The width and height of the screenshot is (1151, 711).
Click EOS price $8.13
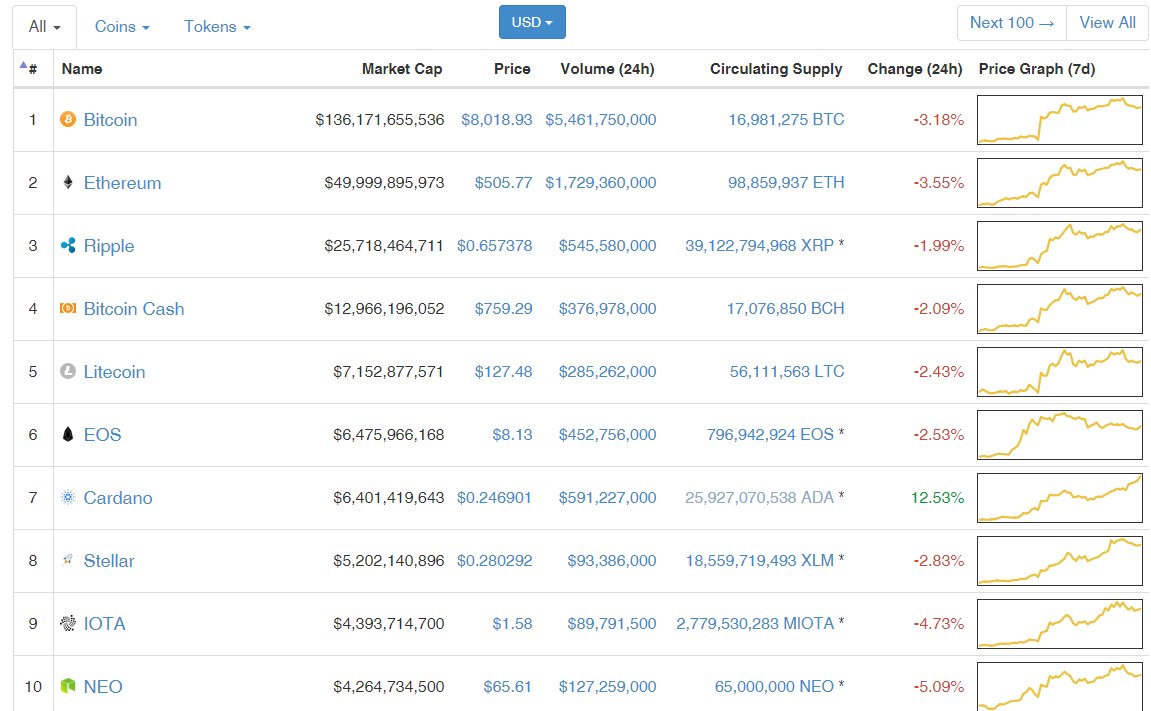click(512, 434)
